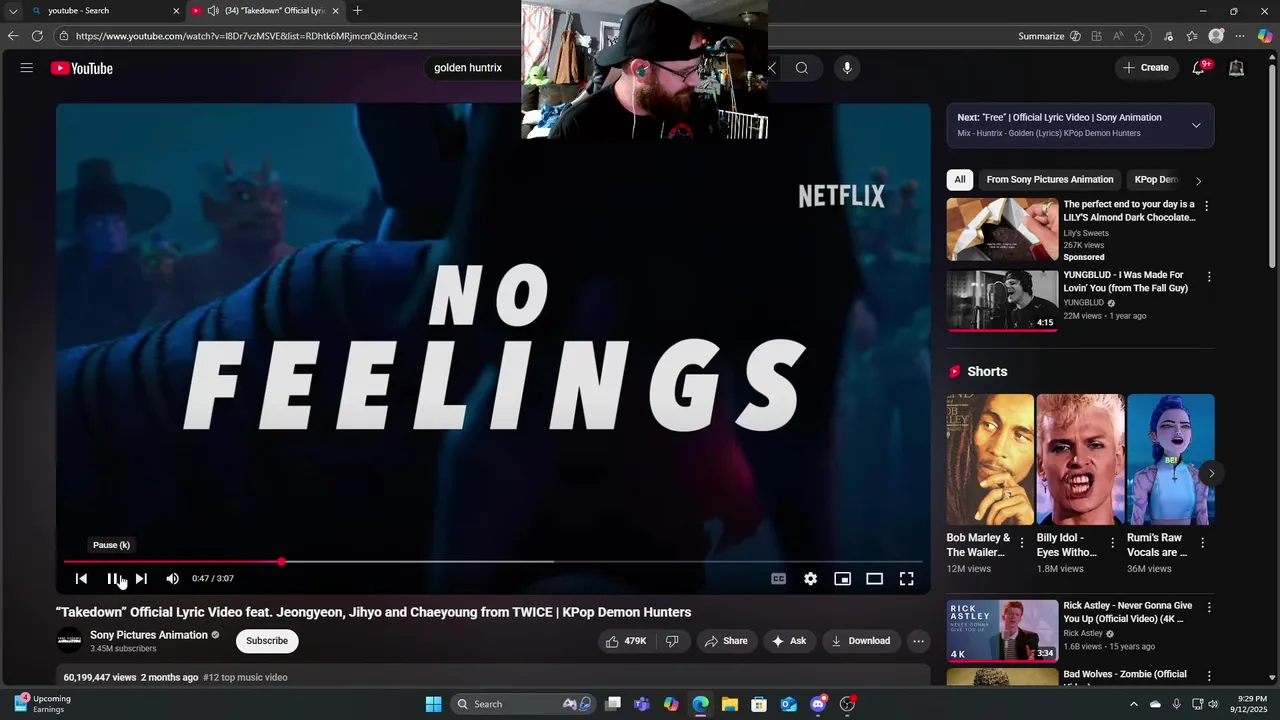Enter fullscreen mode
Screen dimensions: 1280x720
click(906, 579)
